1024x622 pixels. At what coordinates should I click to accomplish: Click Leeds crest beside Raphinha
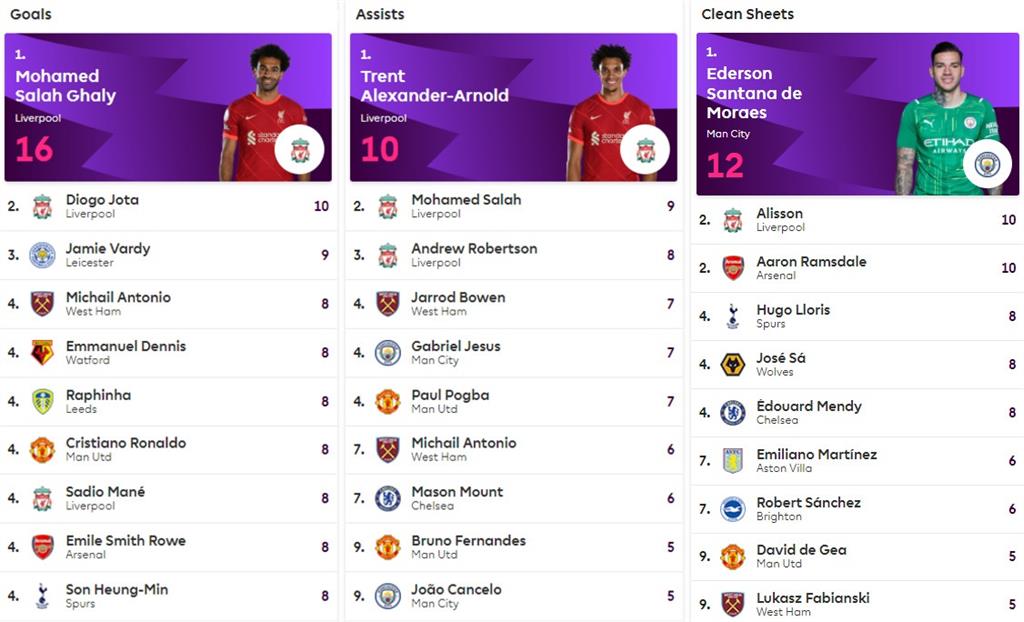[42, 402]
